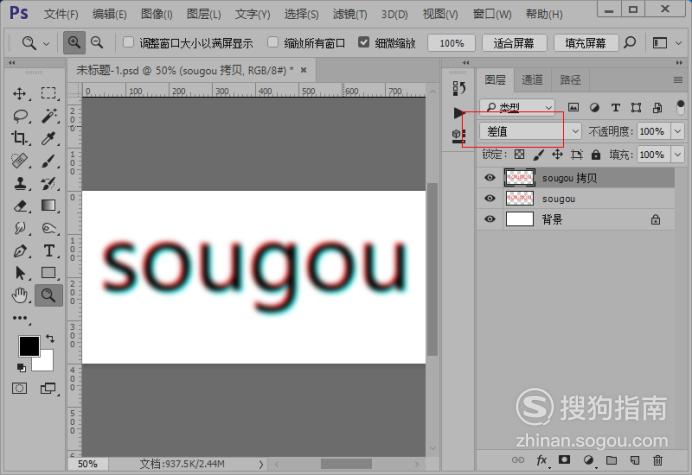This screenshot has height=475, width=692.
Task: Create new fill or adjustment layer
Action: [588, 460]
